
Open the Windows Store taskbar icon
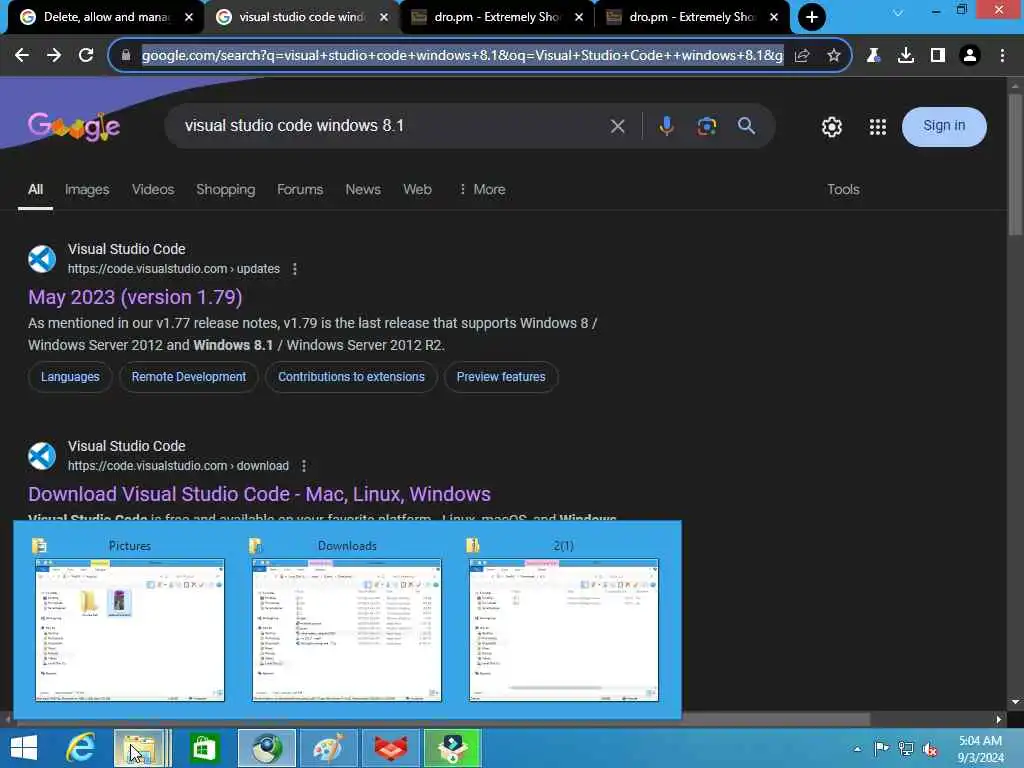(x=204, y=748)
